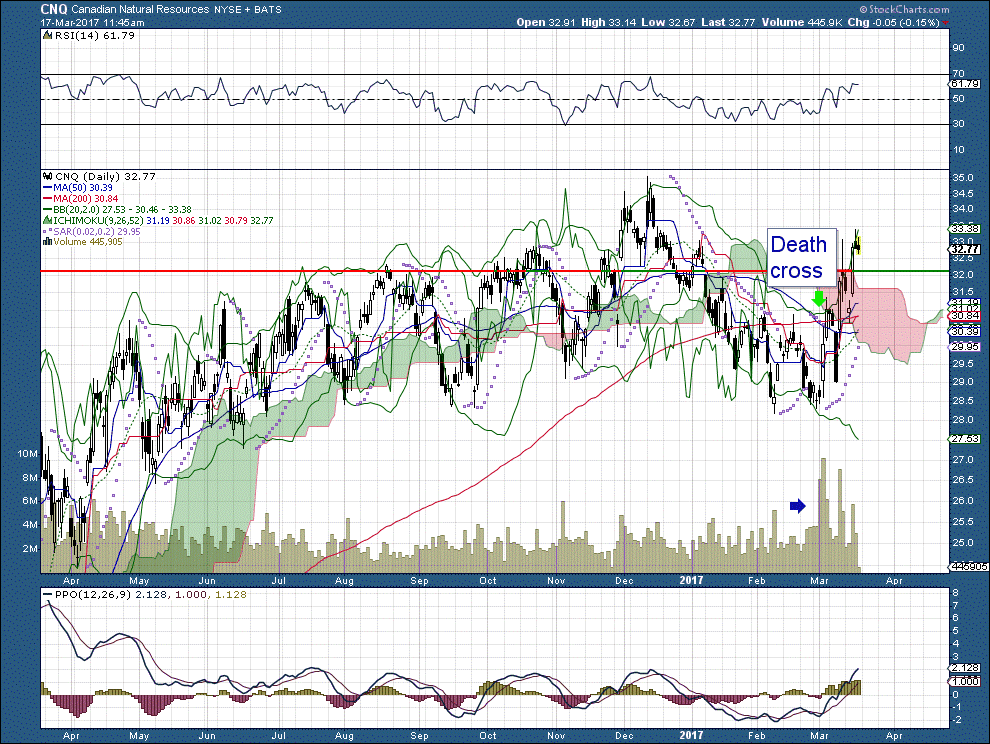Click the Ichimoku cloud icon in the legend
The width and height of the screenshot is (990, 744).
tap(47, 220)
